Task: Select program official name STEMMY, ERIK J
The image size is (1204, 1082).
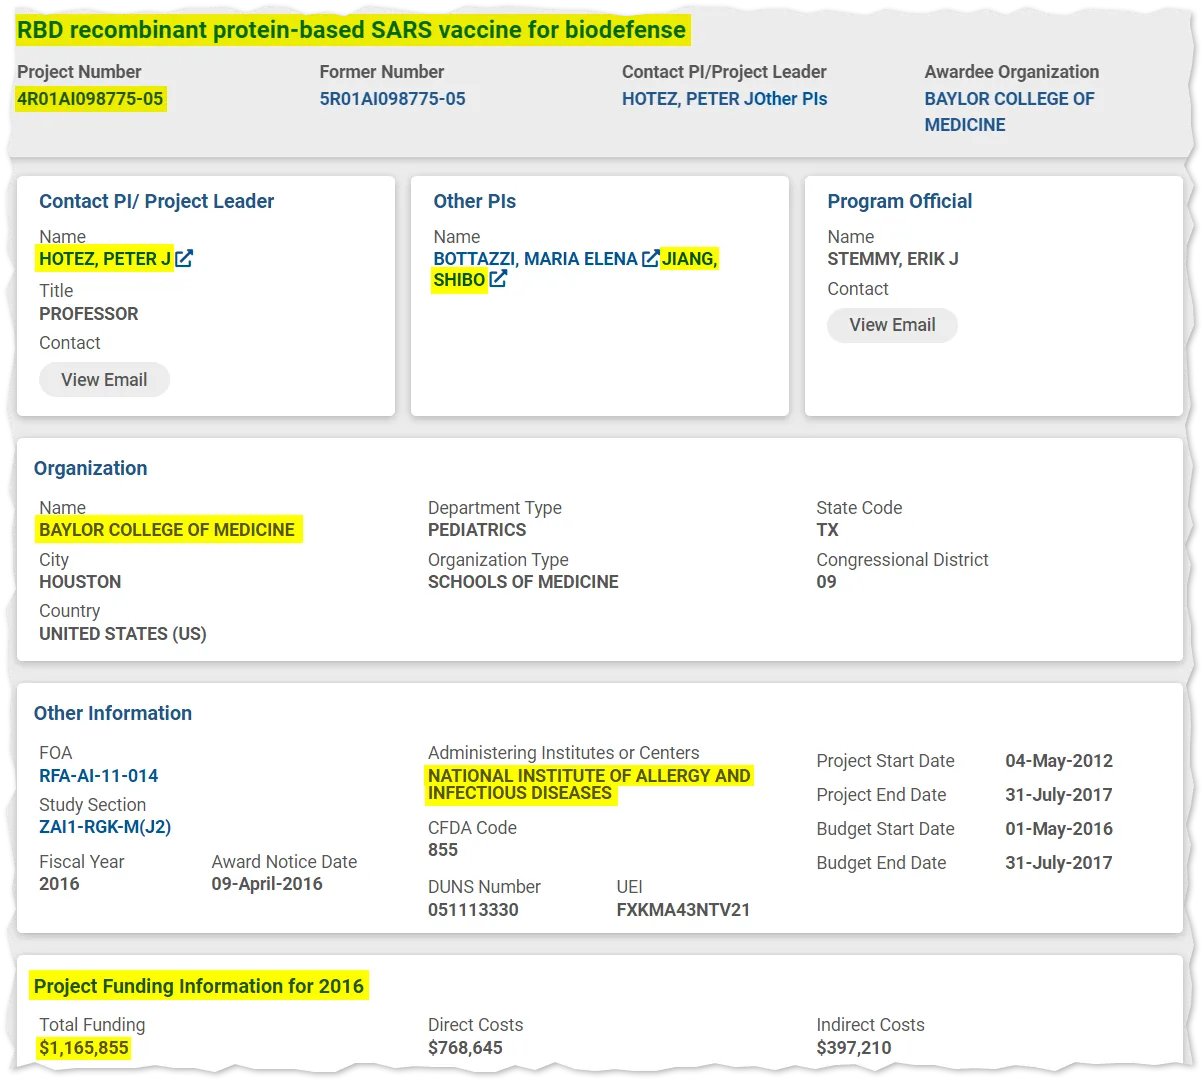Action: (892, 259)
